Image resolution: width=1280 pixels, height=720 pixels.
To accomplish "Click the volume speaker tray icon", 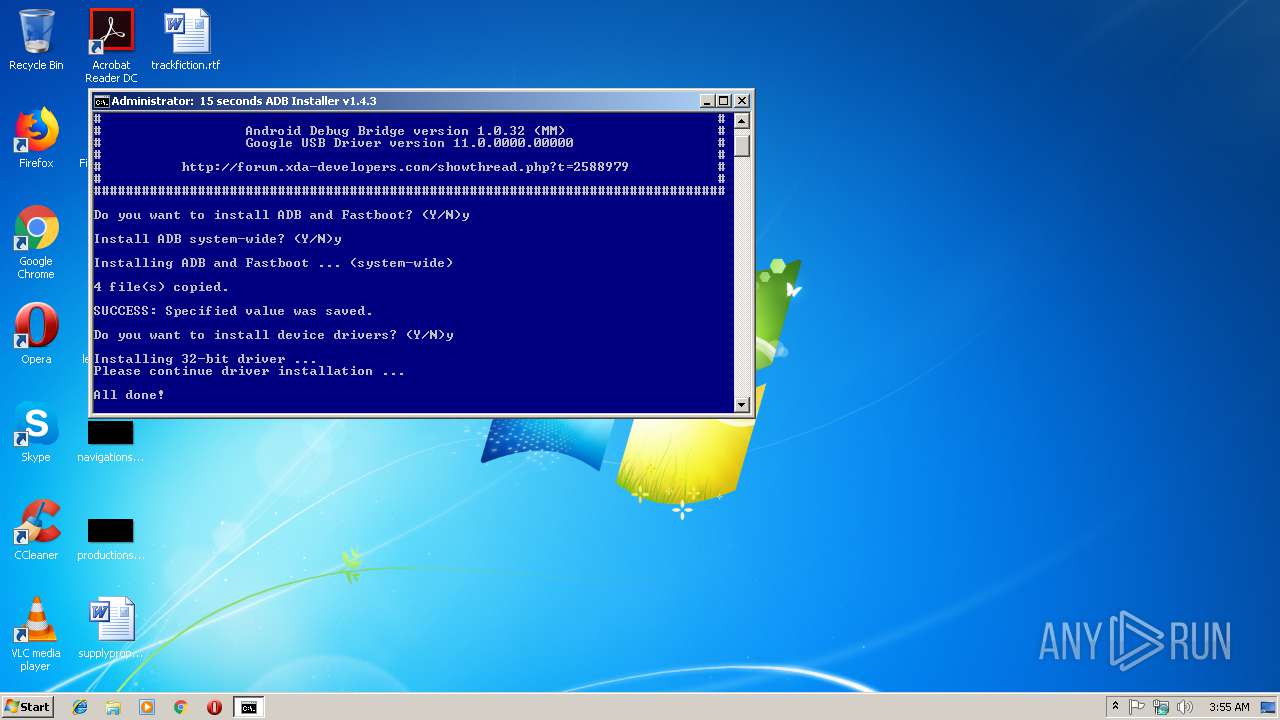I will [x=1185, y=707].
